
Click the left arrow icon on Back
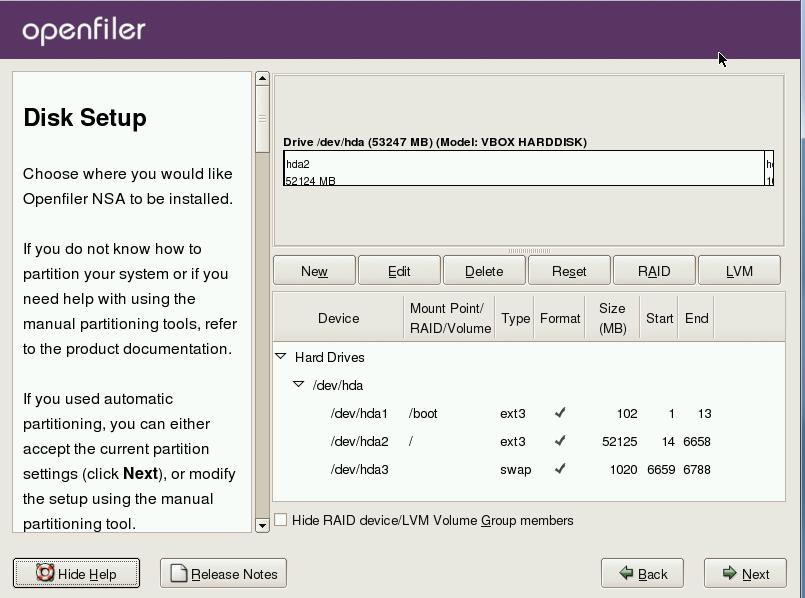tap(625, 573)
